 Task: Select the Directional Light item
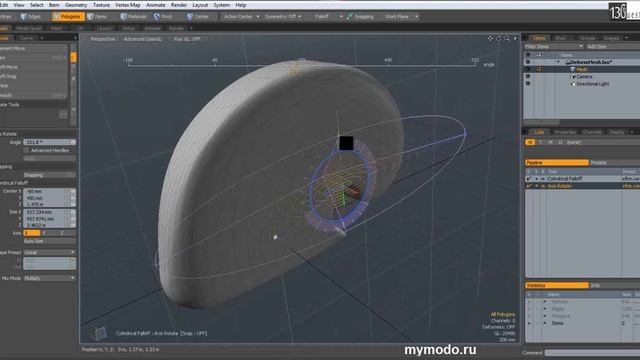point(592,84)
